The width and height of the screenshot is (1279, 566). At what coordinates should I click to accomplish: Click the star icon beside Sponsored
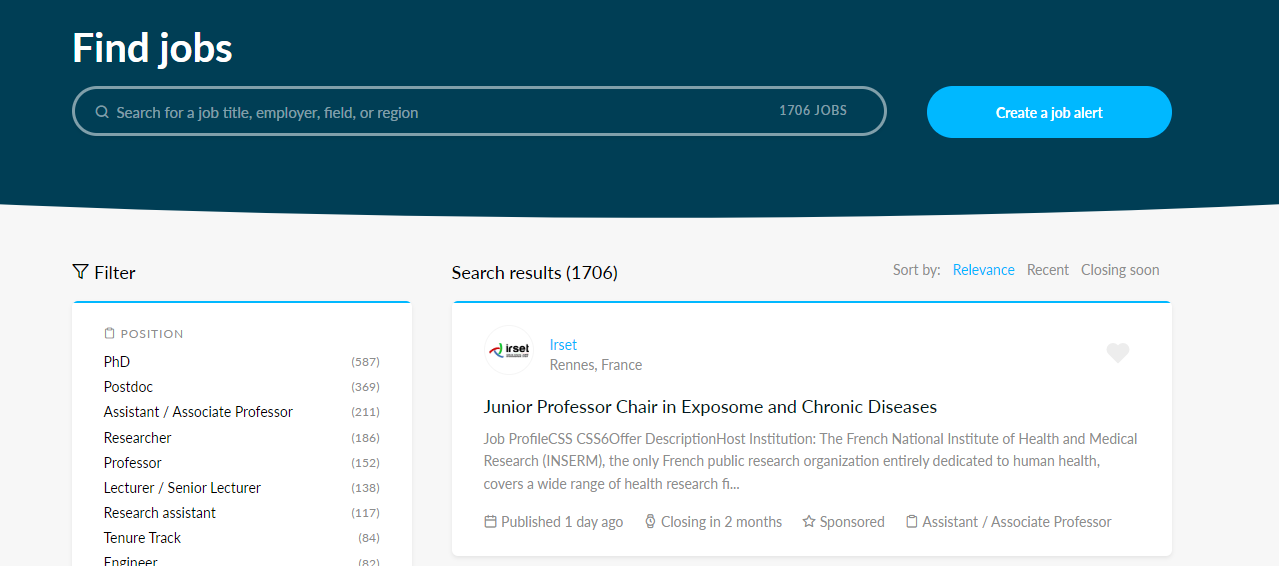(x=809, y=522)
